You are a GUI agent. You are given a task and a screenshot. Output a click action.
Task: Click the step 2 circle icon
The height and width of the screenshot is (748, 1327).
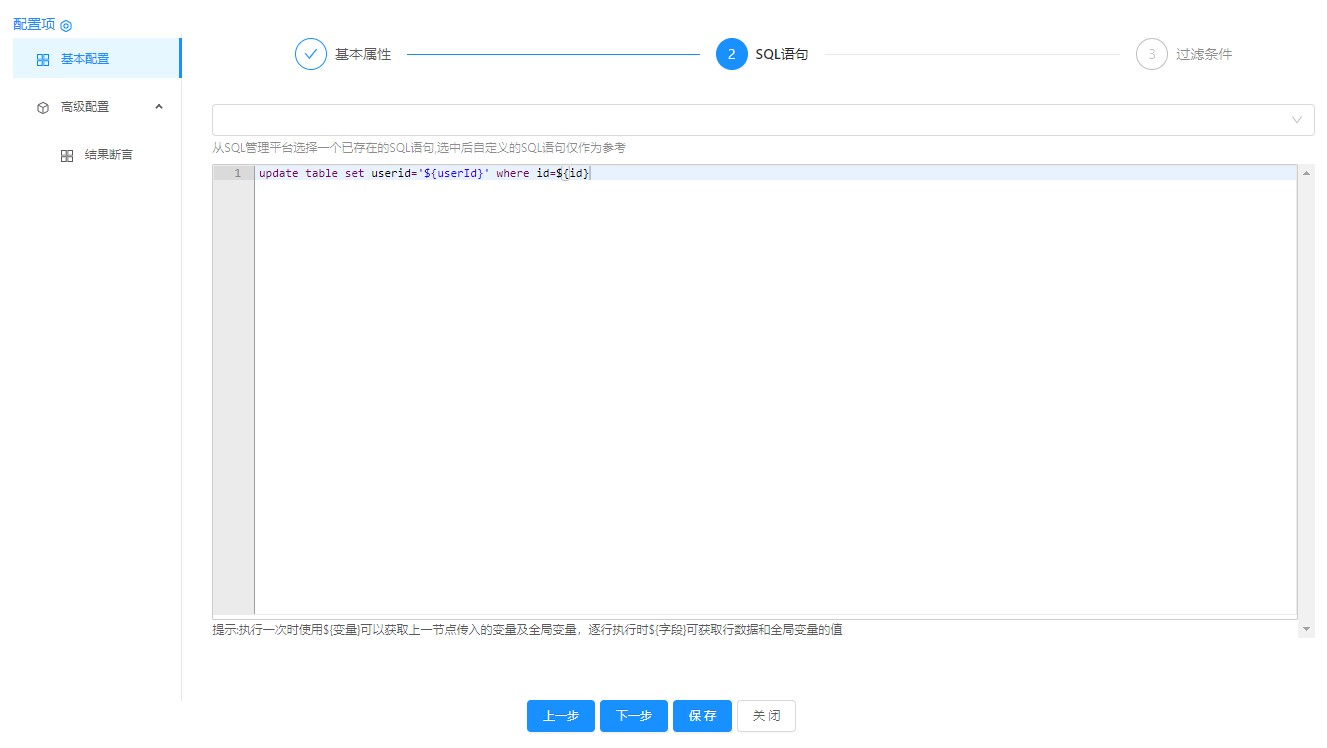(x=732, y=54)
